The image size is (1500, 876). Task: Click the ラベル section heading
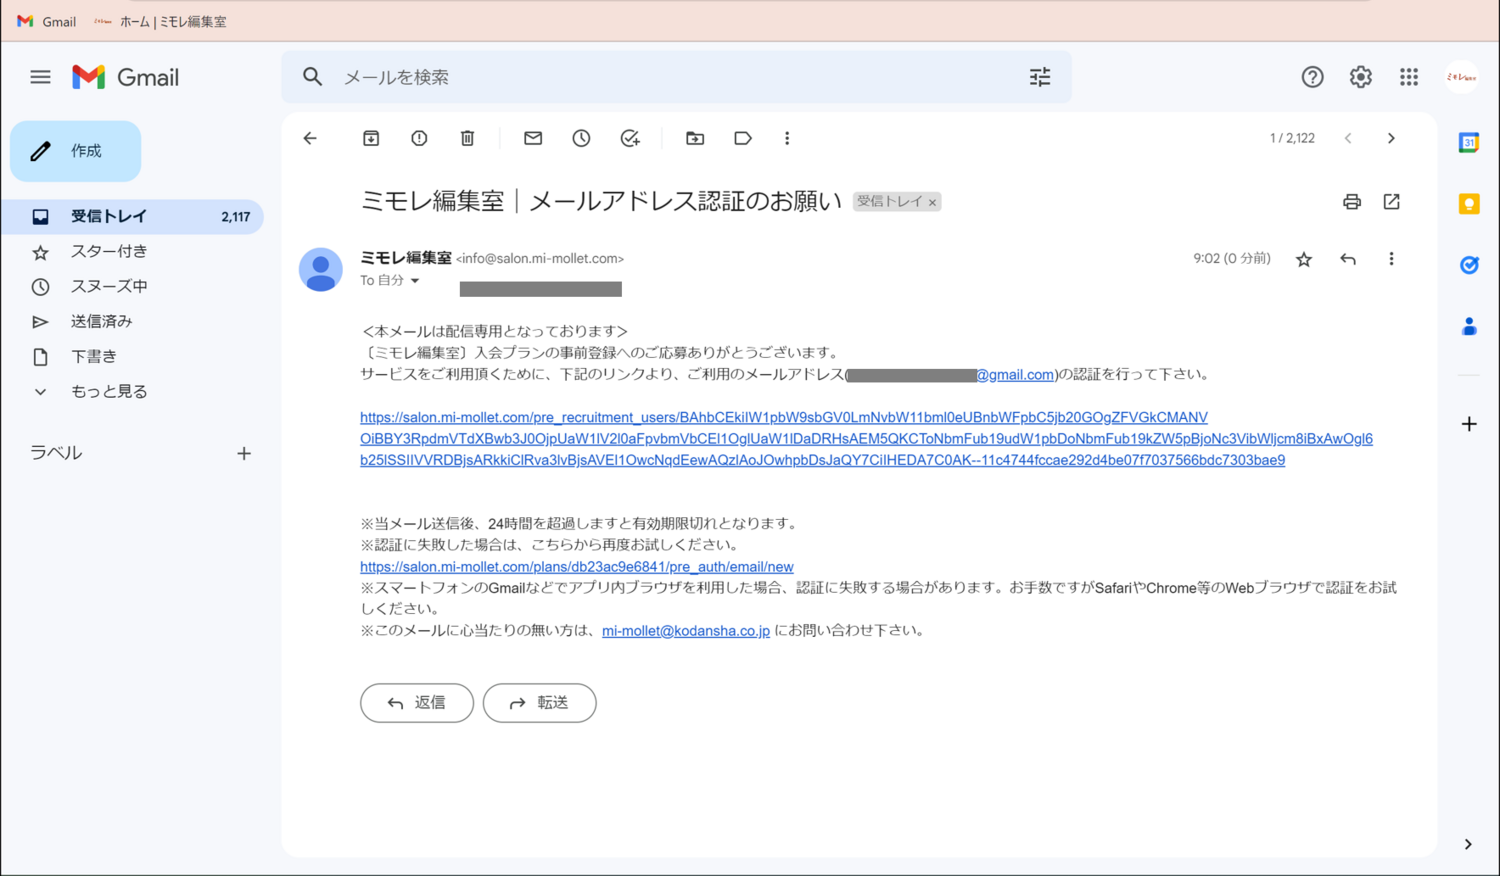(x=56, y=453)
